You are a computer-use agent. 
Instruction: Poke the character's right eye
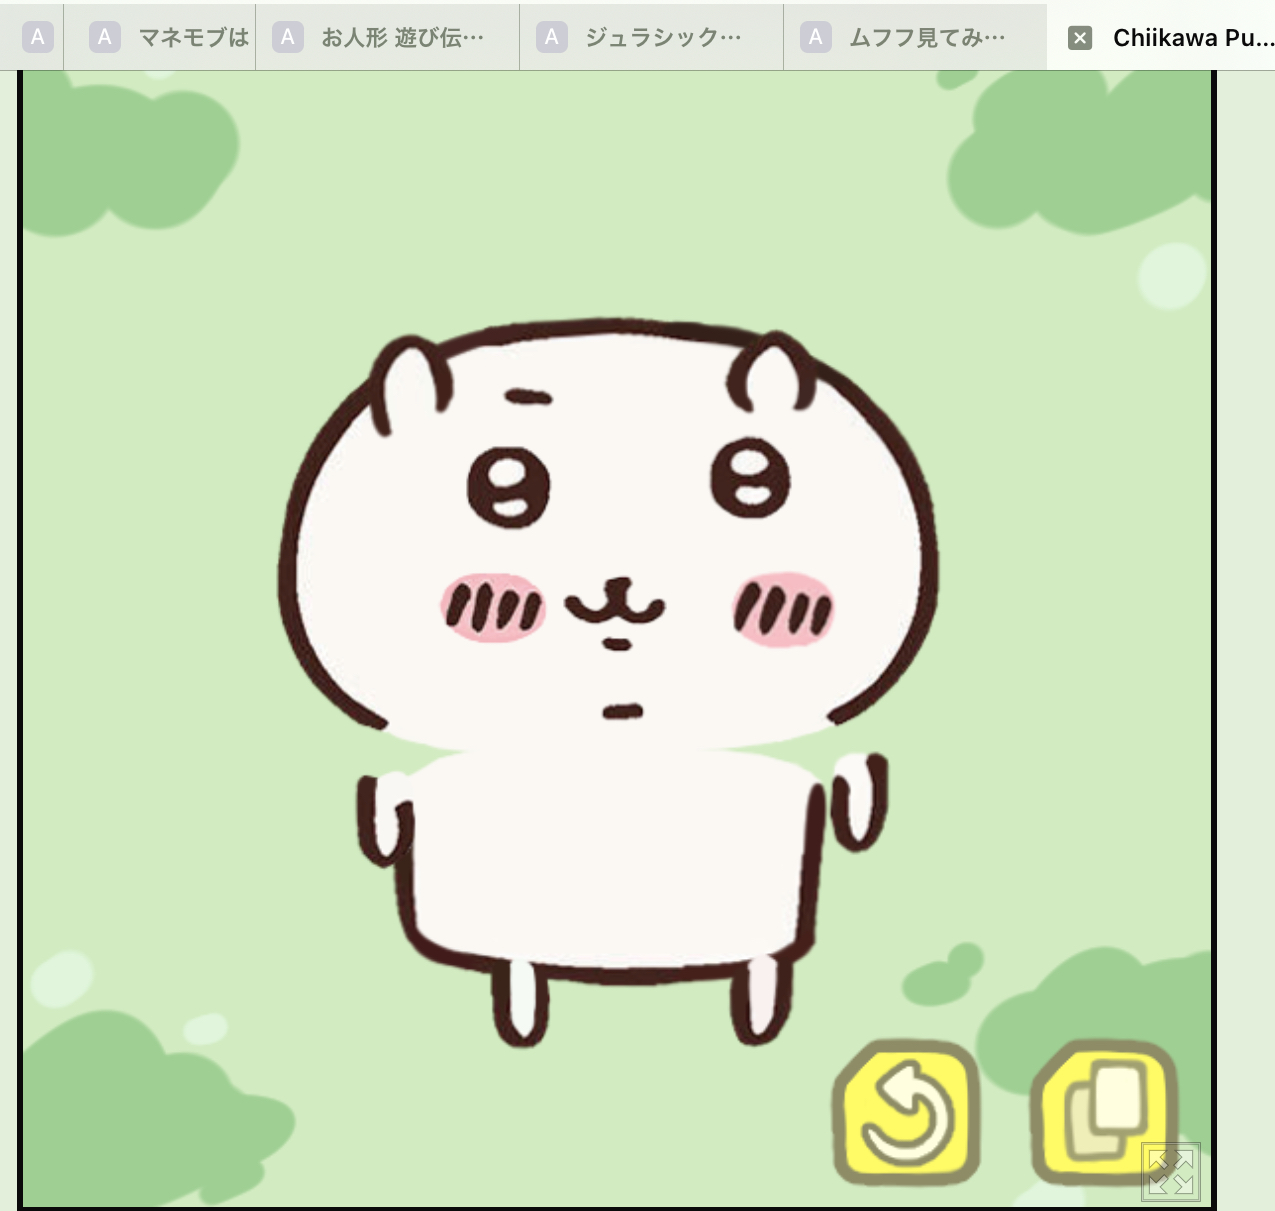click(750, 477)
